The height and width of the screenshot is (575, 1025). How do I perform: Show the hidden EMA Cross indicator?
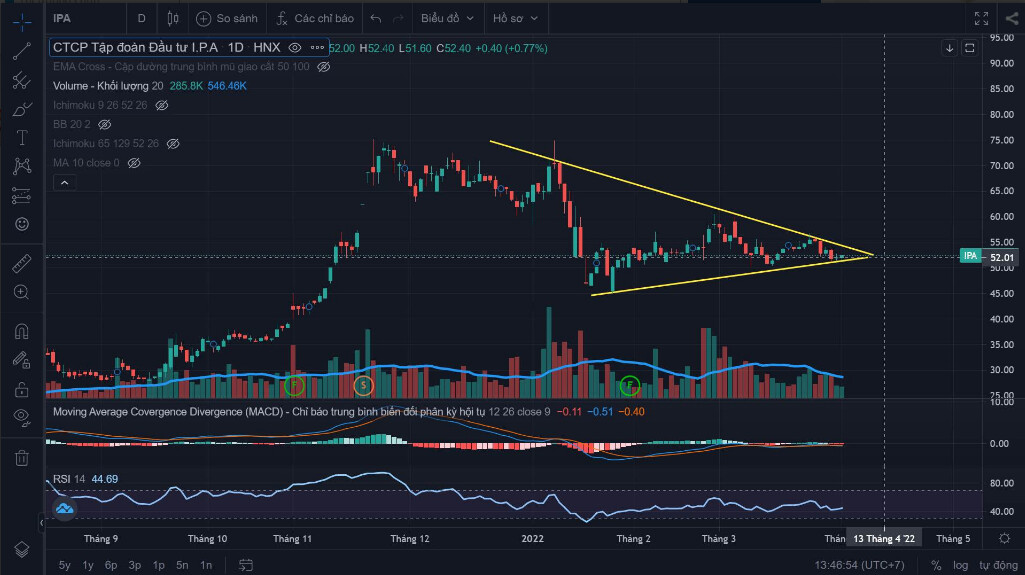[x=323, y=67]
